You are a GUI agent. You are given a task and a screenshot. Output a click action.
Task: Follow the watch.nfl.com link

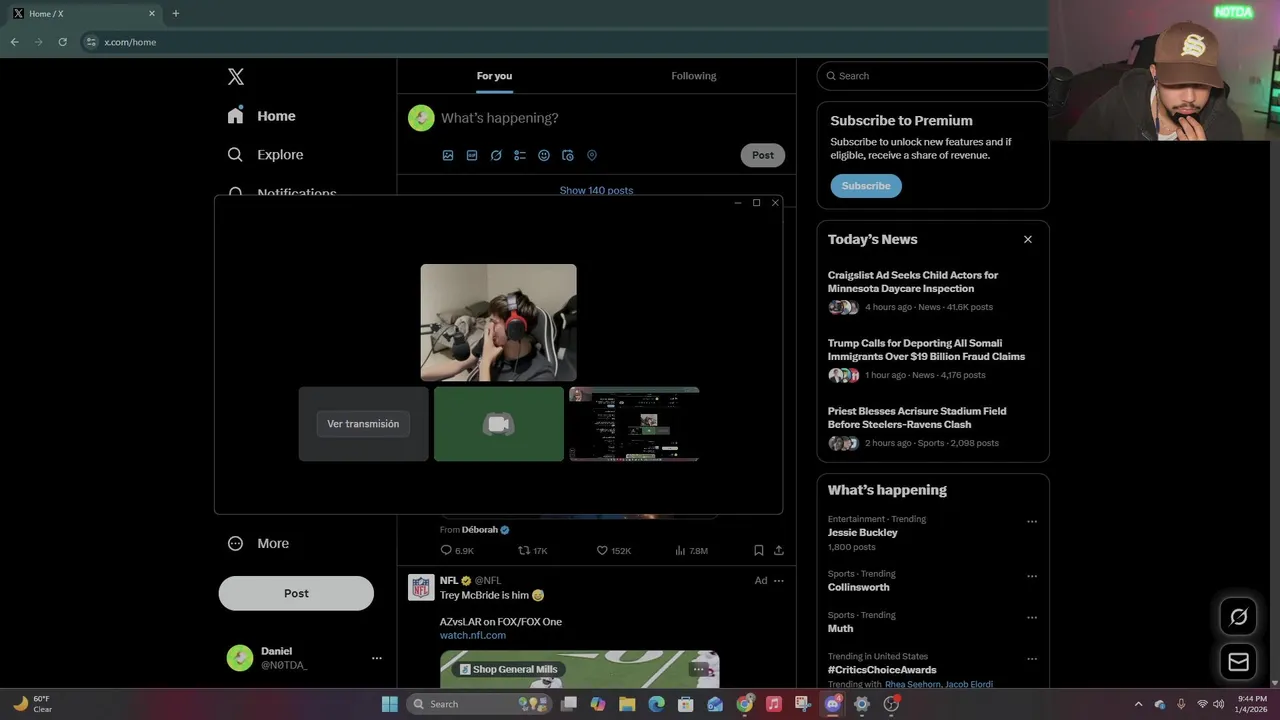pyautogui.click(x=473, y=635)
